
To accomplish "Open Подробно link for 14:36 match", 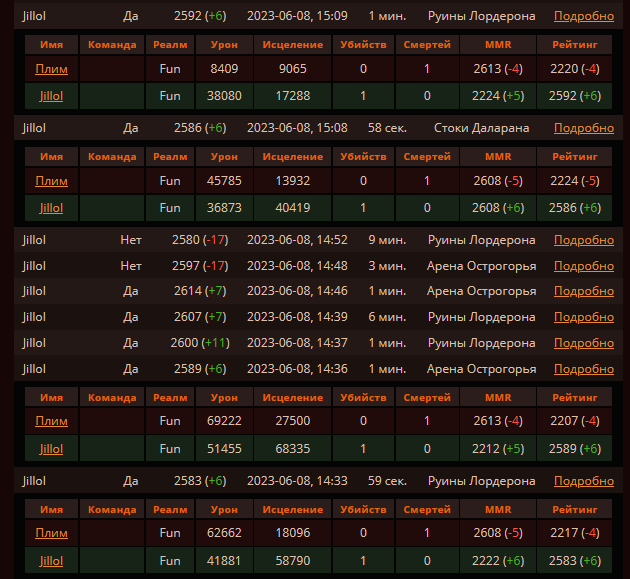I will (x=584, y=369).
